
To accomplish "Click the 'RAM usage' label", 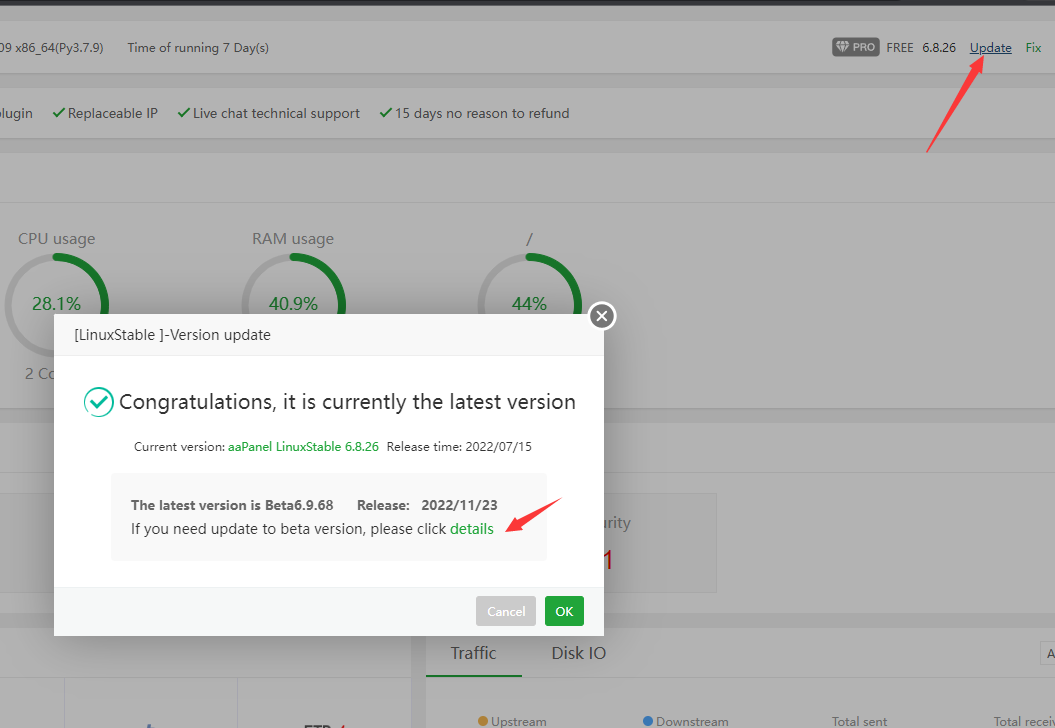I will [x=293, y=239].
